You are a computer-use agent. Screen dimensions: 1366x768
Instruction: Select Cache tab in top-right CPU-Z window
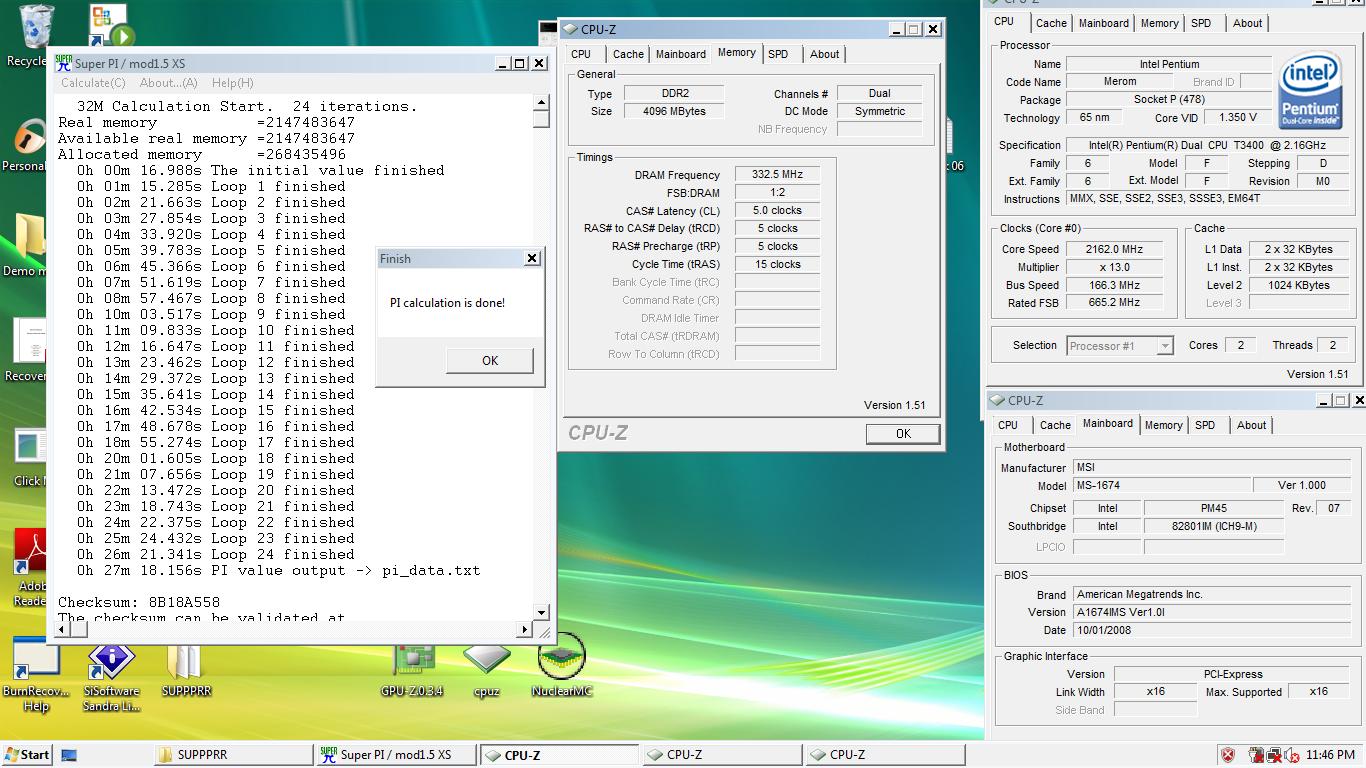pyautogui.click(x=1051, y=23)
